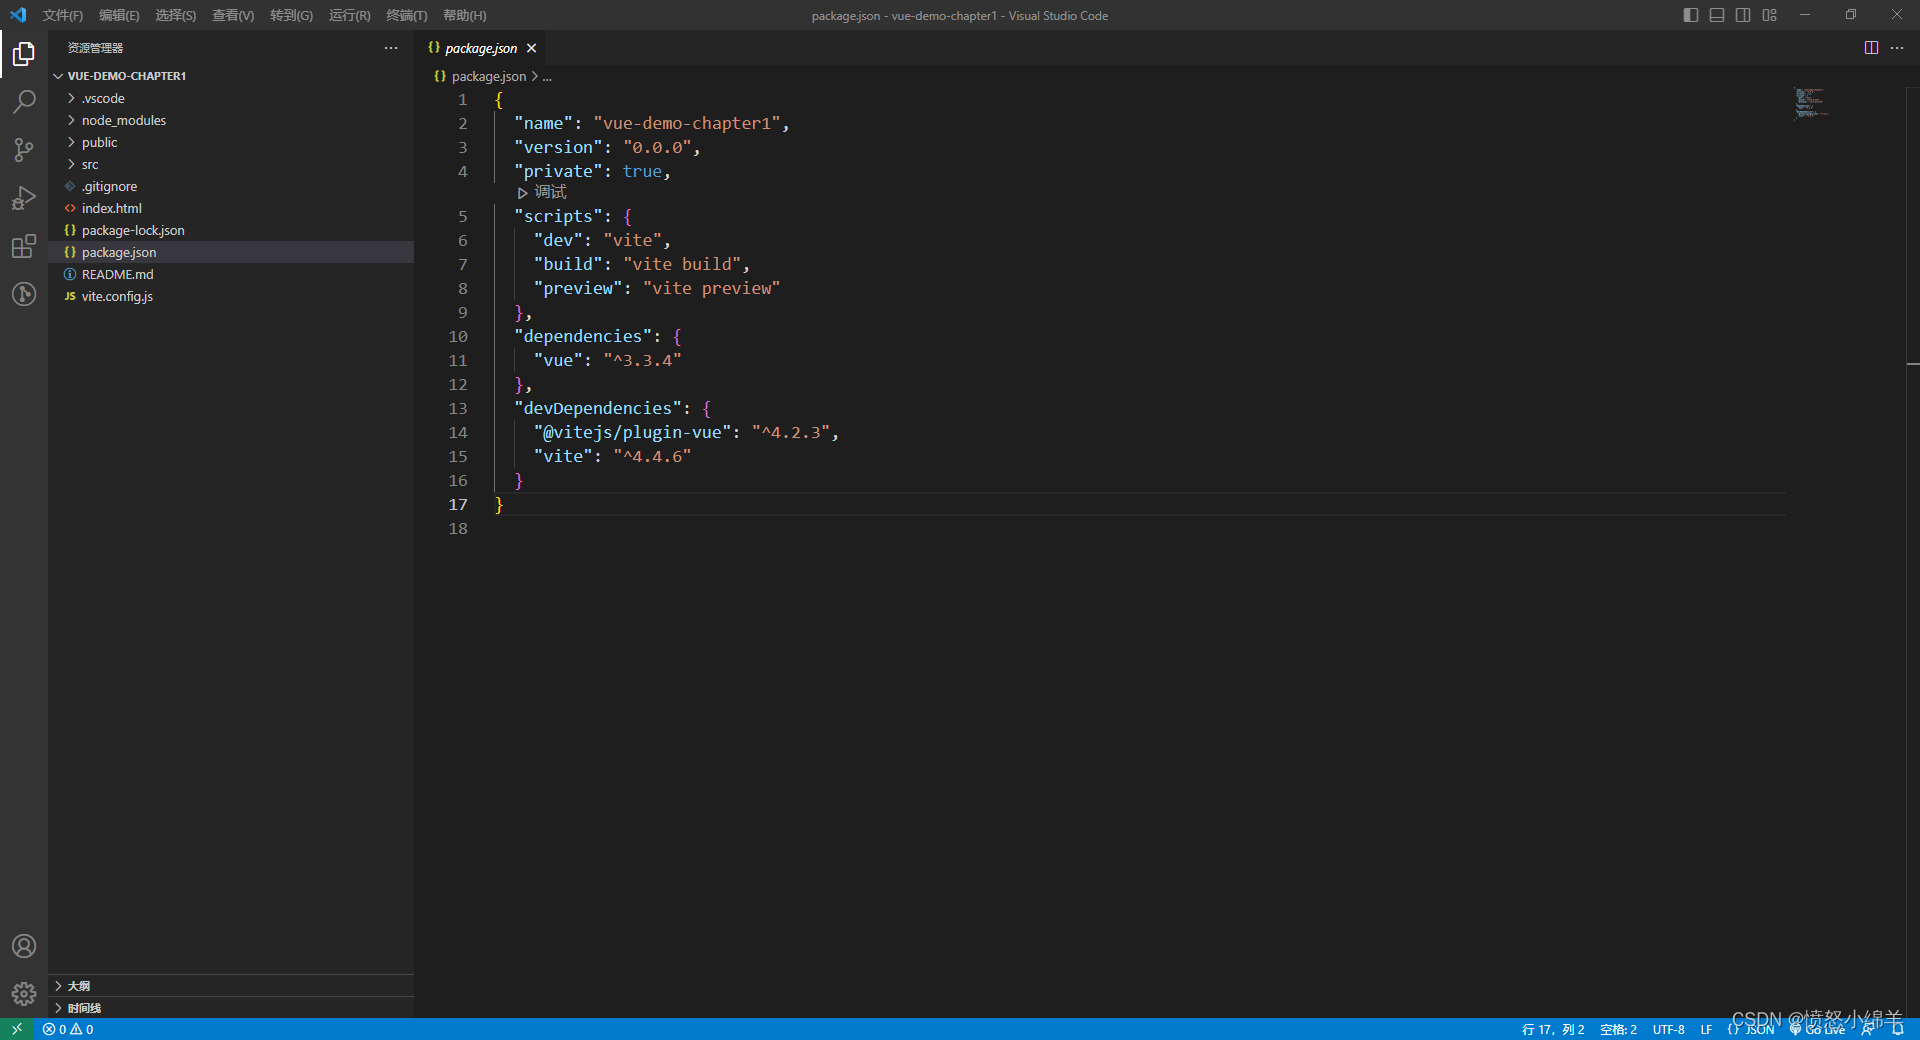Click line number 10 in gutter
This screenshot has width=1920, height=1040.
point(458,336)
